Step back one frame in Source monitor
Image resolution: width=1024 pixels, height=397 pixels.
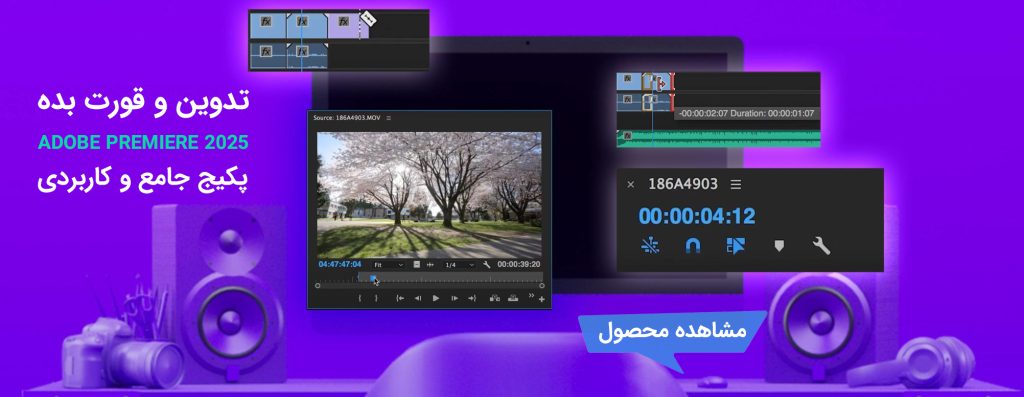click(x=418, y=298)
